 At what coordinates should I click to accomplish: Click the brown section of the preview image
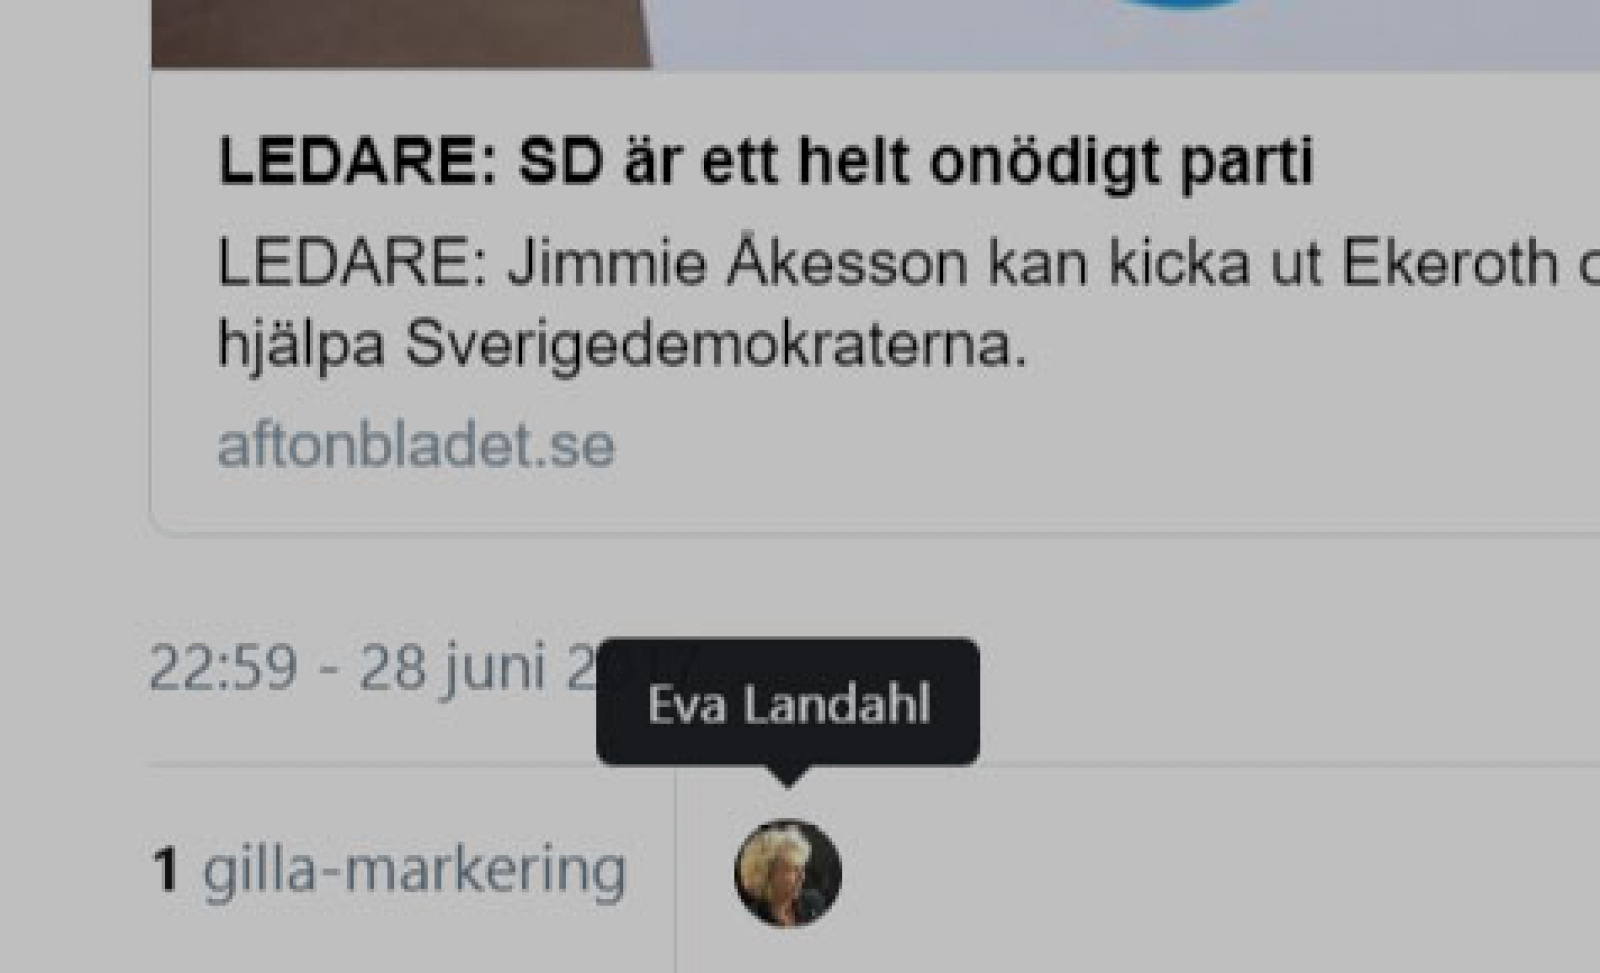coord(400,34)
